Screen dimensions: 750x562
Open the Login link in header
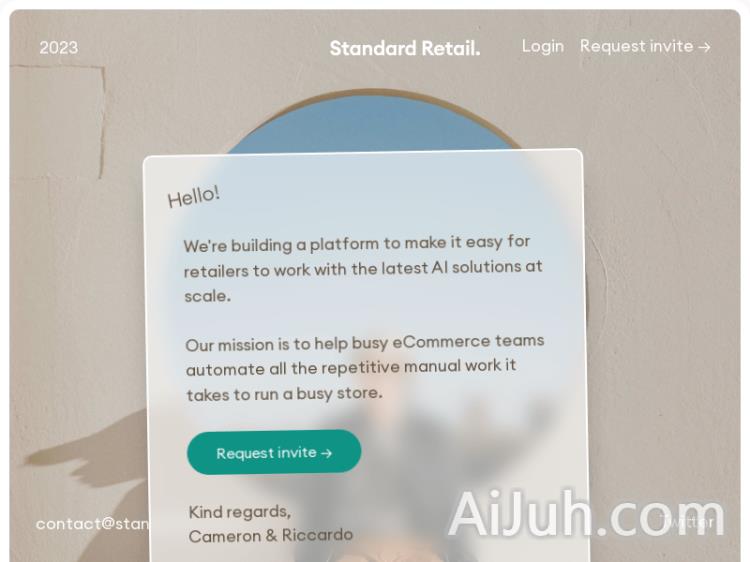(x=542, y=46)
